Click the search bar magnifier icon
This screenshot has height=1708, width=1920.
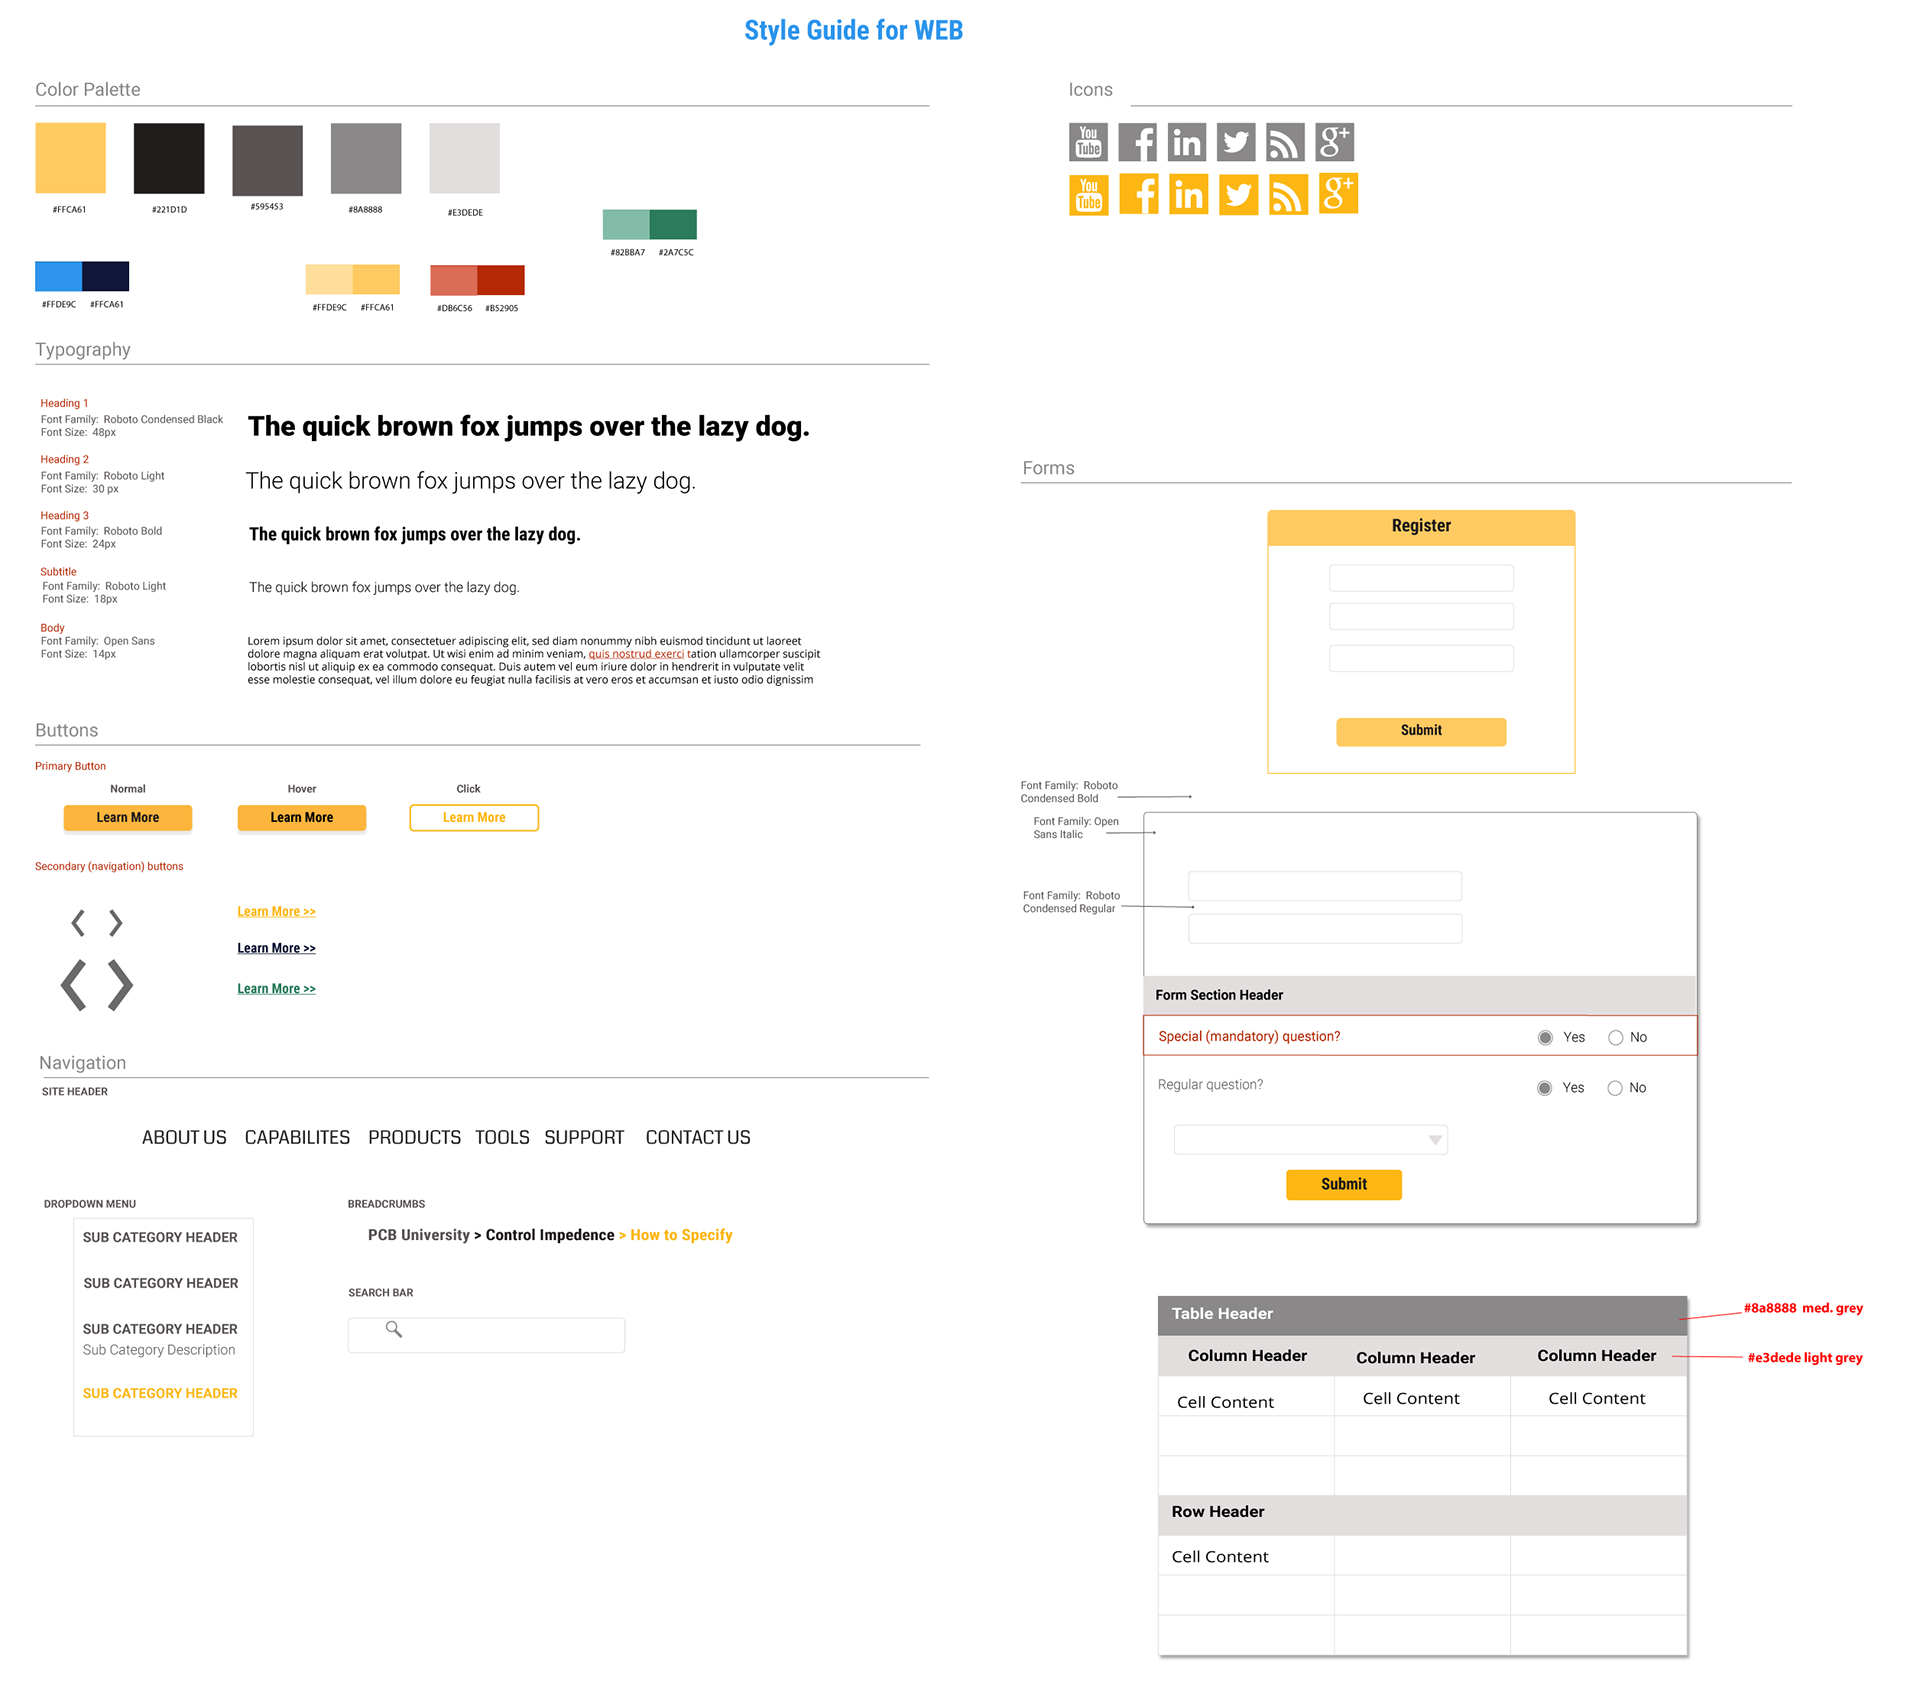(x=394, y=1329)
